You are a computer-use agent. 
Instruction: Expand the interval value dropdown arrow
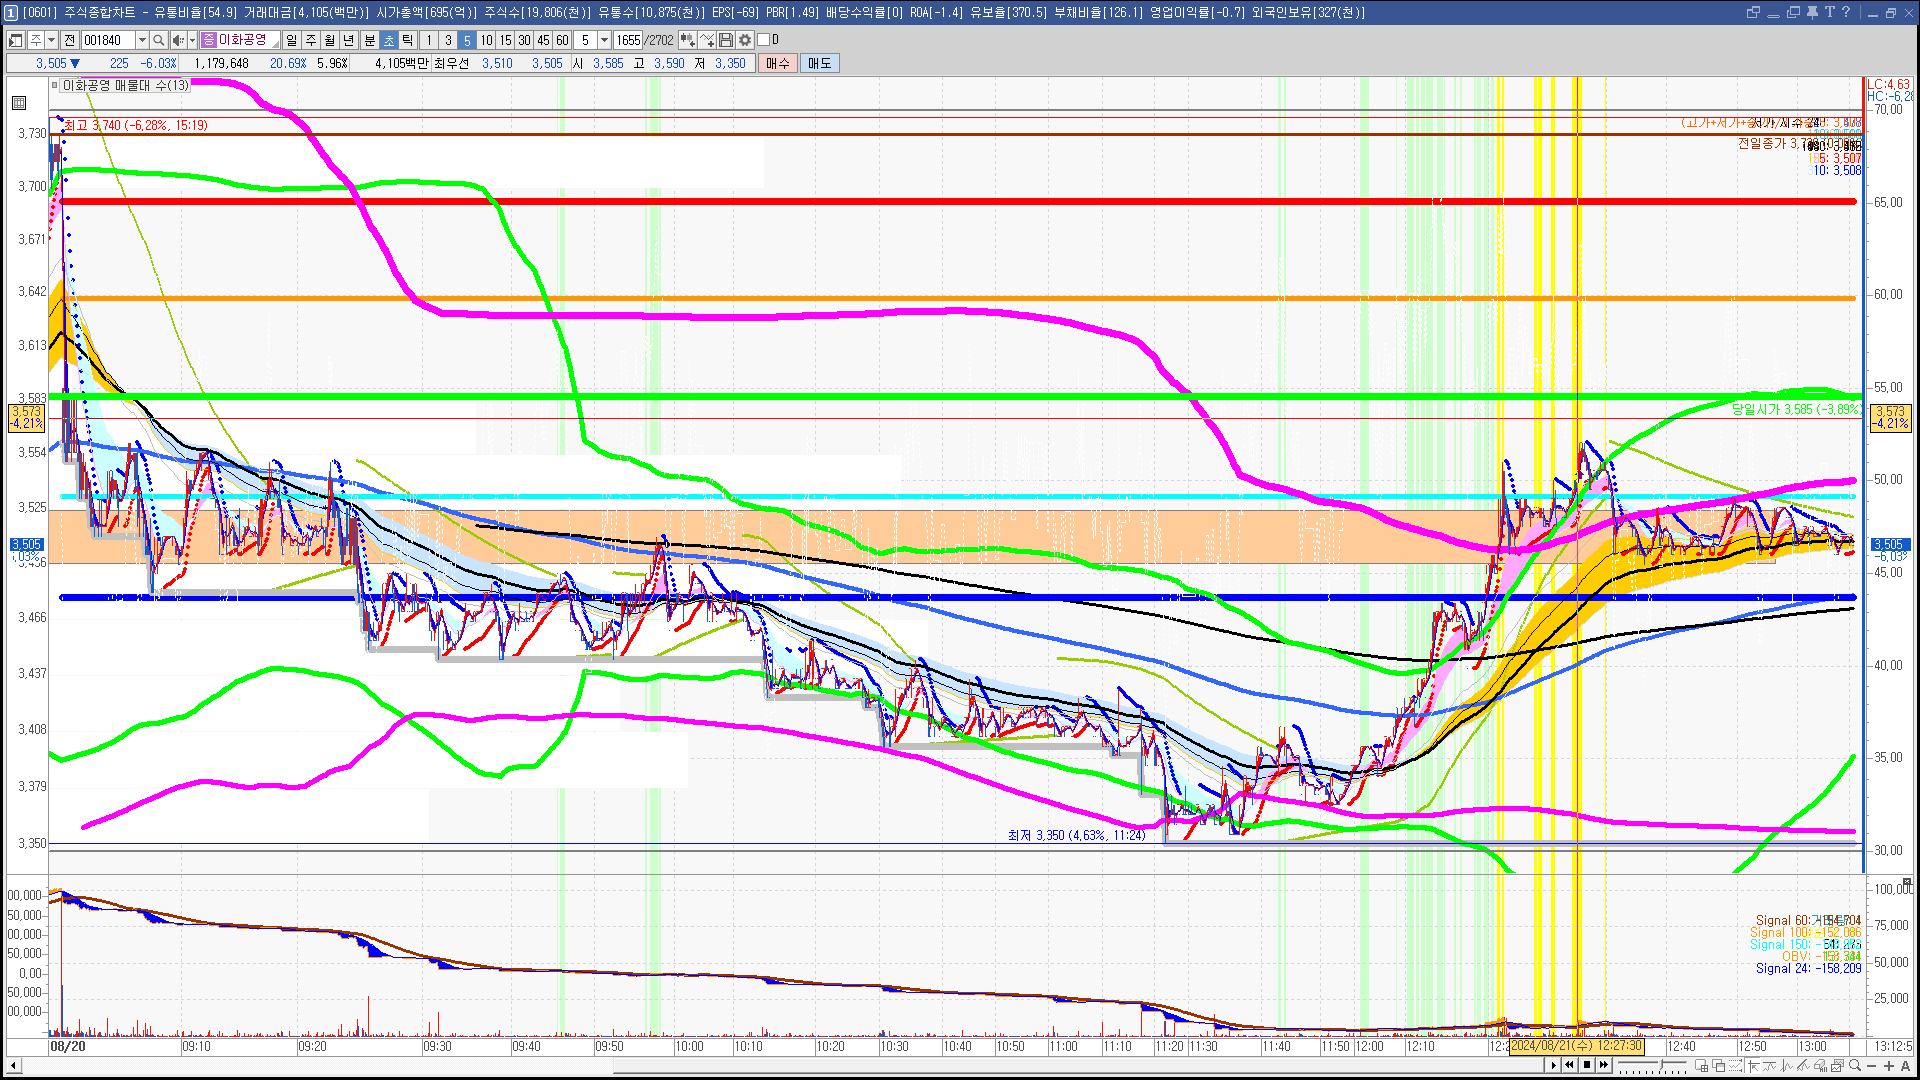point(604,40)
